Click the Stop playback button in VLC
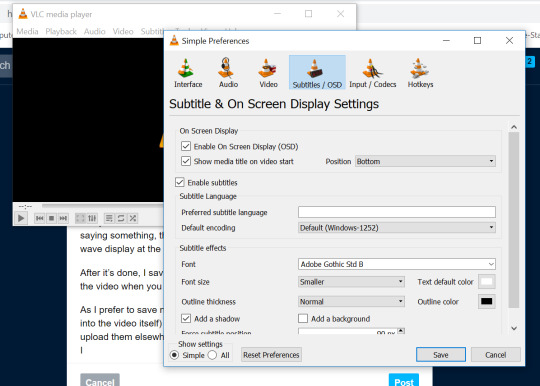 click(x=51, y=218)
